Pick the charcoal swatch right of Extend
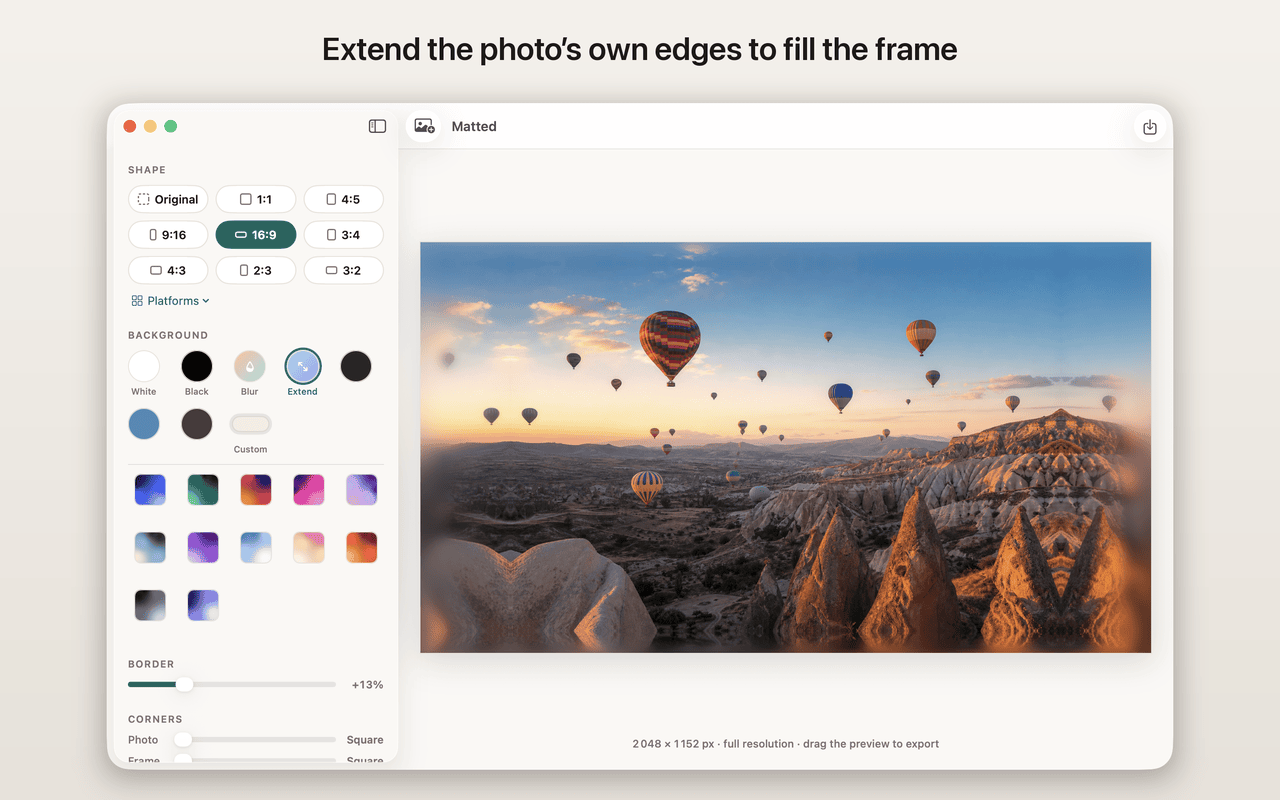 [x=356, y=366]
